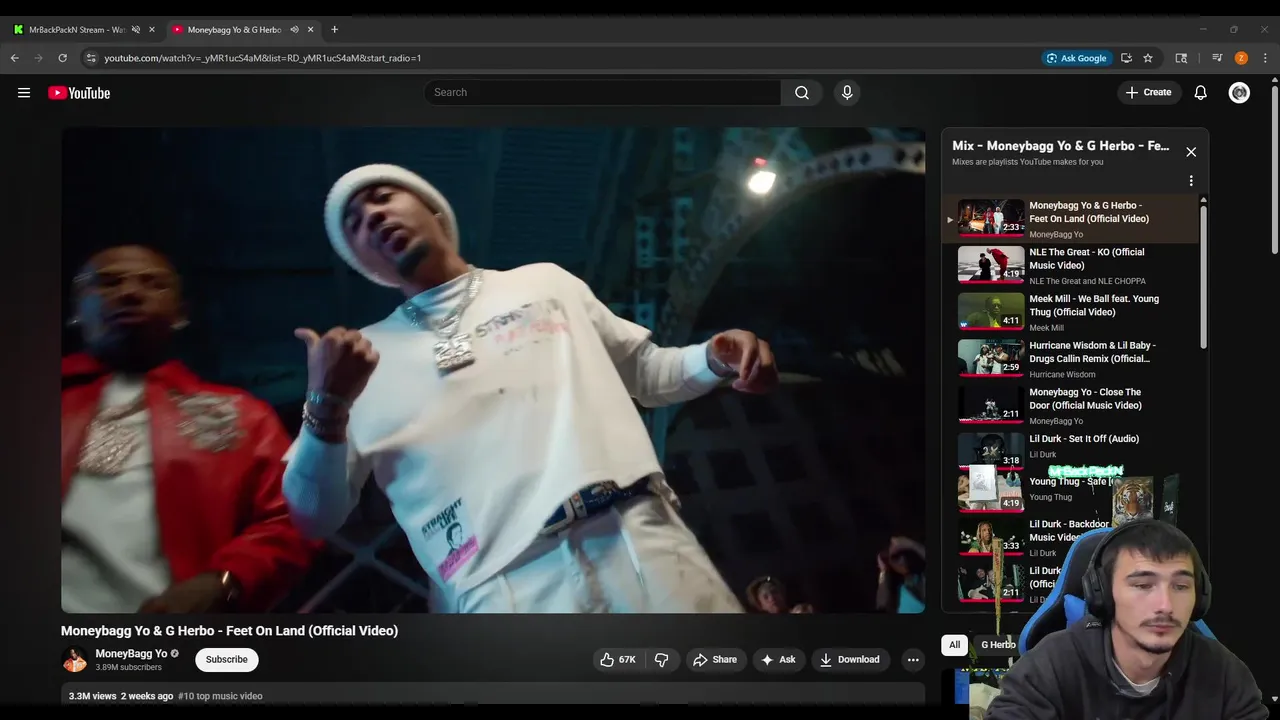View site information icon in address bar
Viewport: 1280px width, 720px height.
click(91, 58)
